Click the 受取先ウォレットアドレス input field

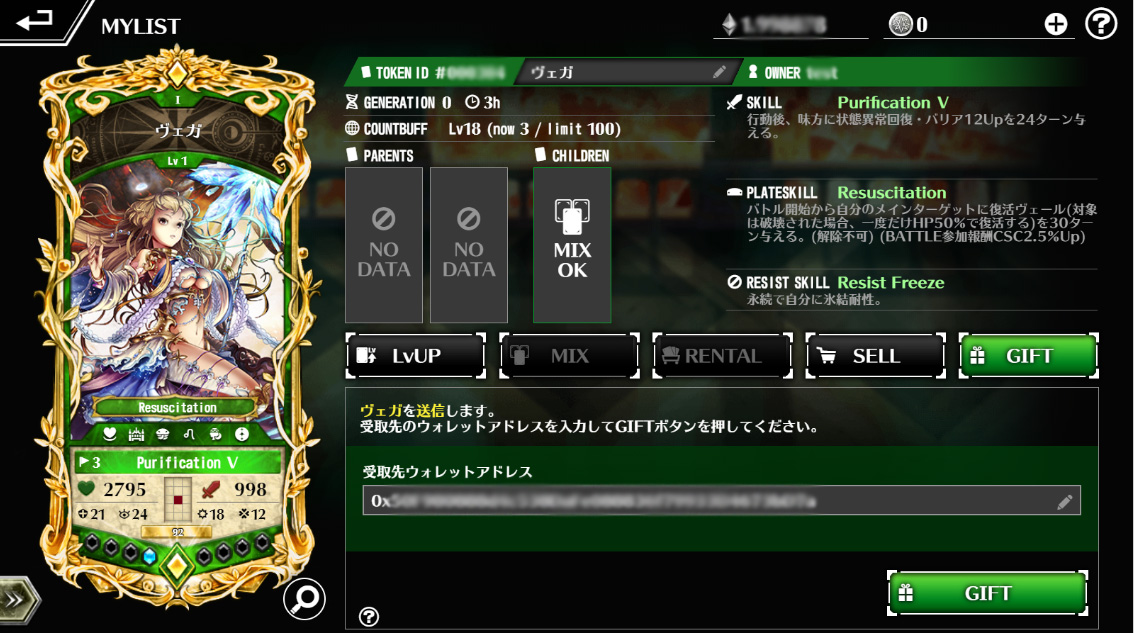(x=721, y=501)
